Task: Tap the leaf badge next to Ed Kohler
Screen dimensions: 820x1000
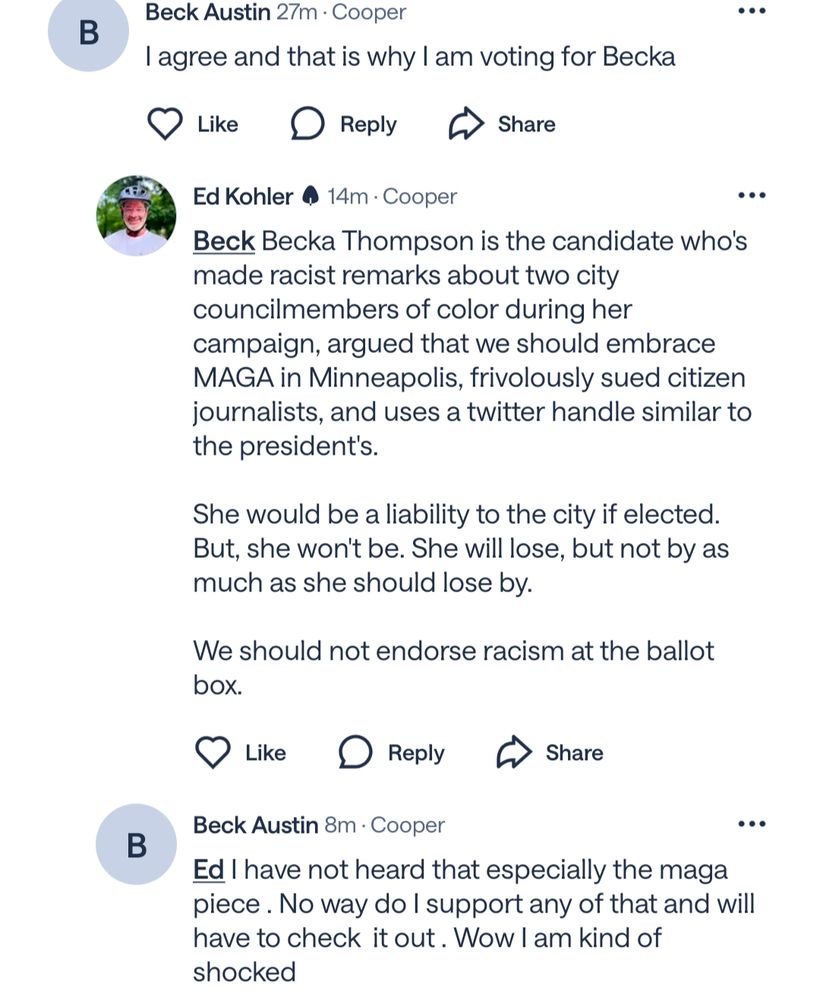Action: click(310, 196)
